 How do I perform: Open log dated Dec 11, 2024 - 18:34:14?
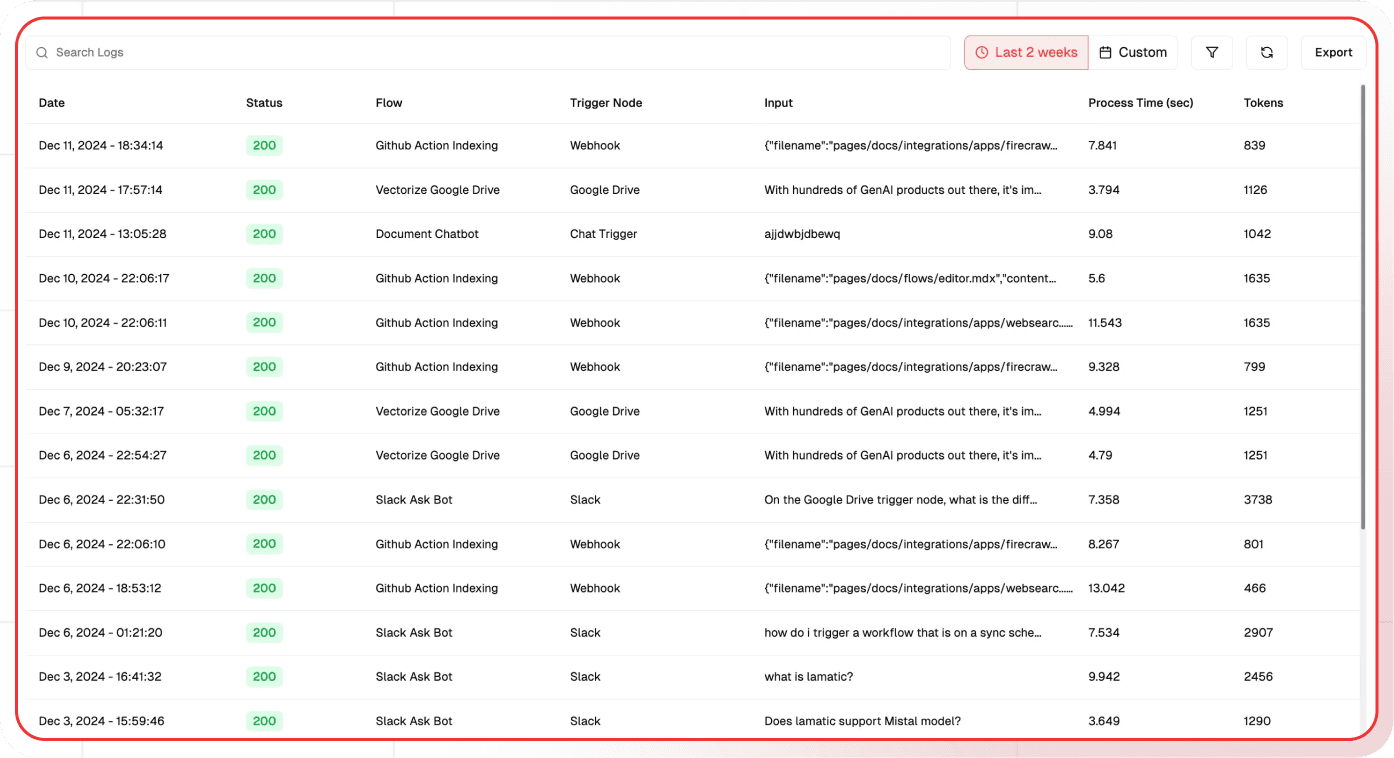[x=692, y=146]
